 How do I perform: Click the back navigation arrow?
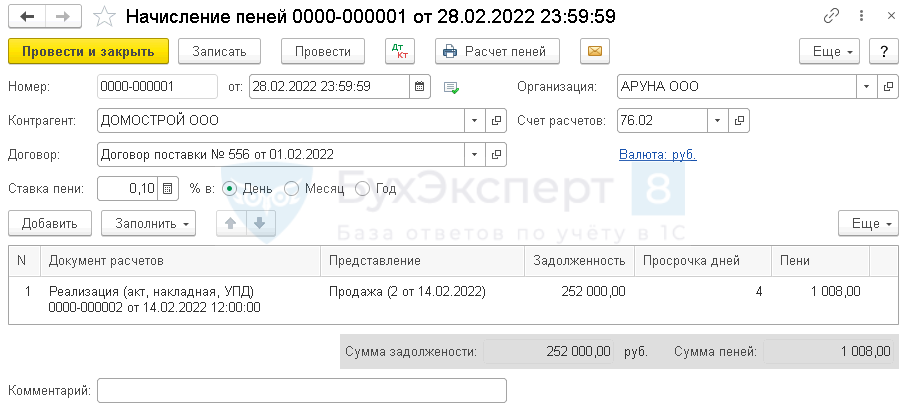pos(27,17)
